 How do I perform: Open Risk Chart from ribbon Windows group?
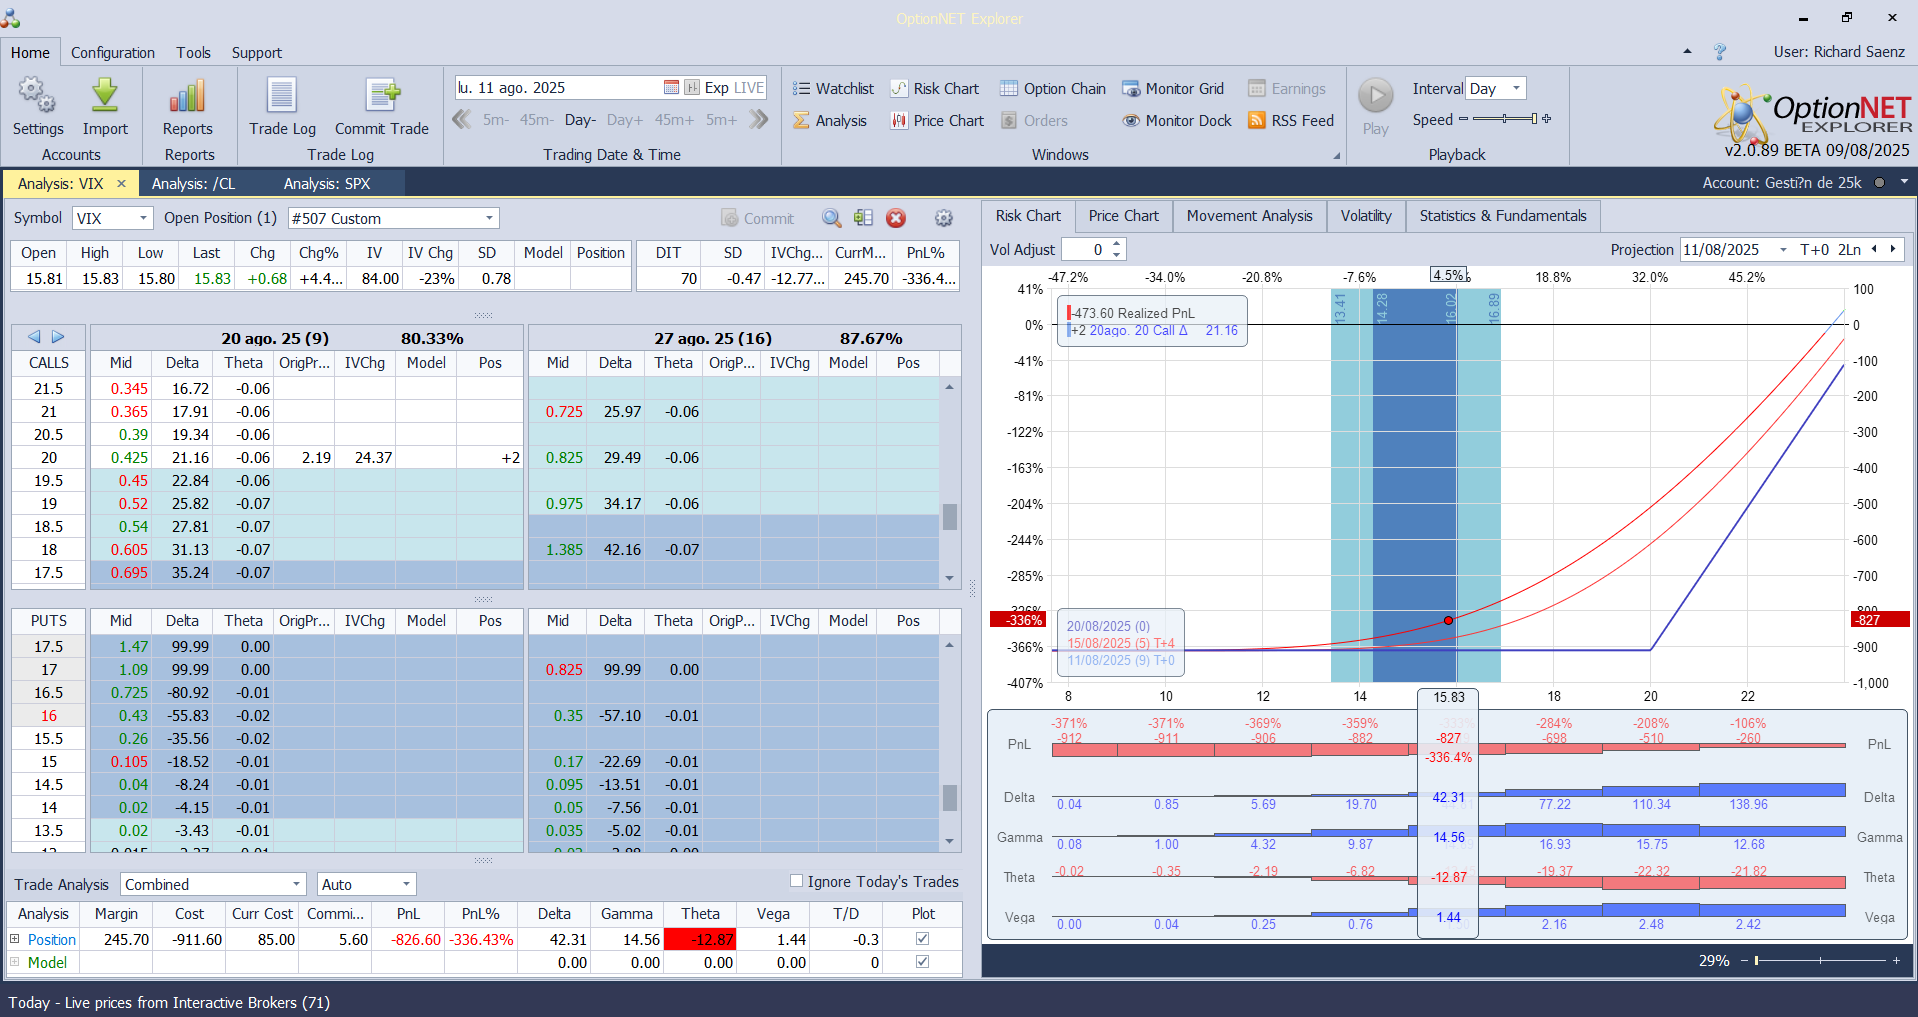(x=934, y=89)
